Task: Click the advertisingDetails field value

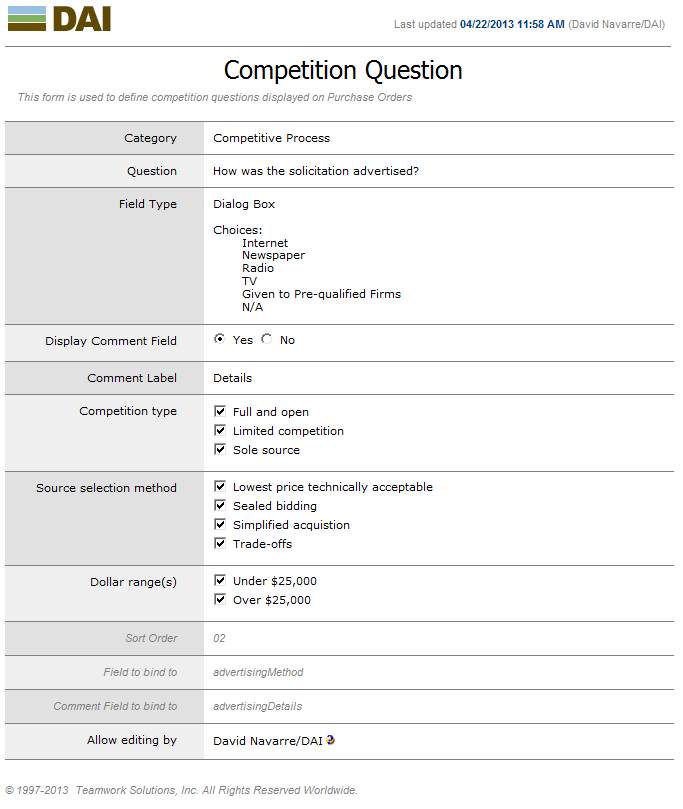Action: tap(257, 706)
